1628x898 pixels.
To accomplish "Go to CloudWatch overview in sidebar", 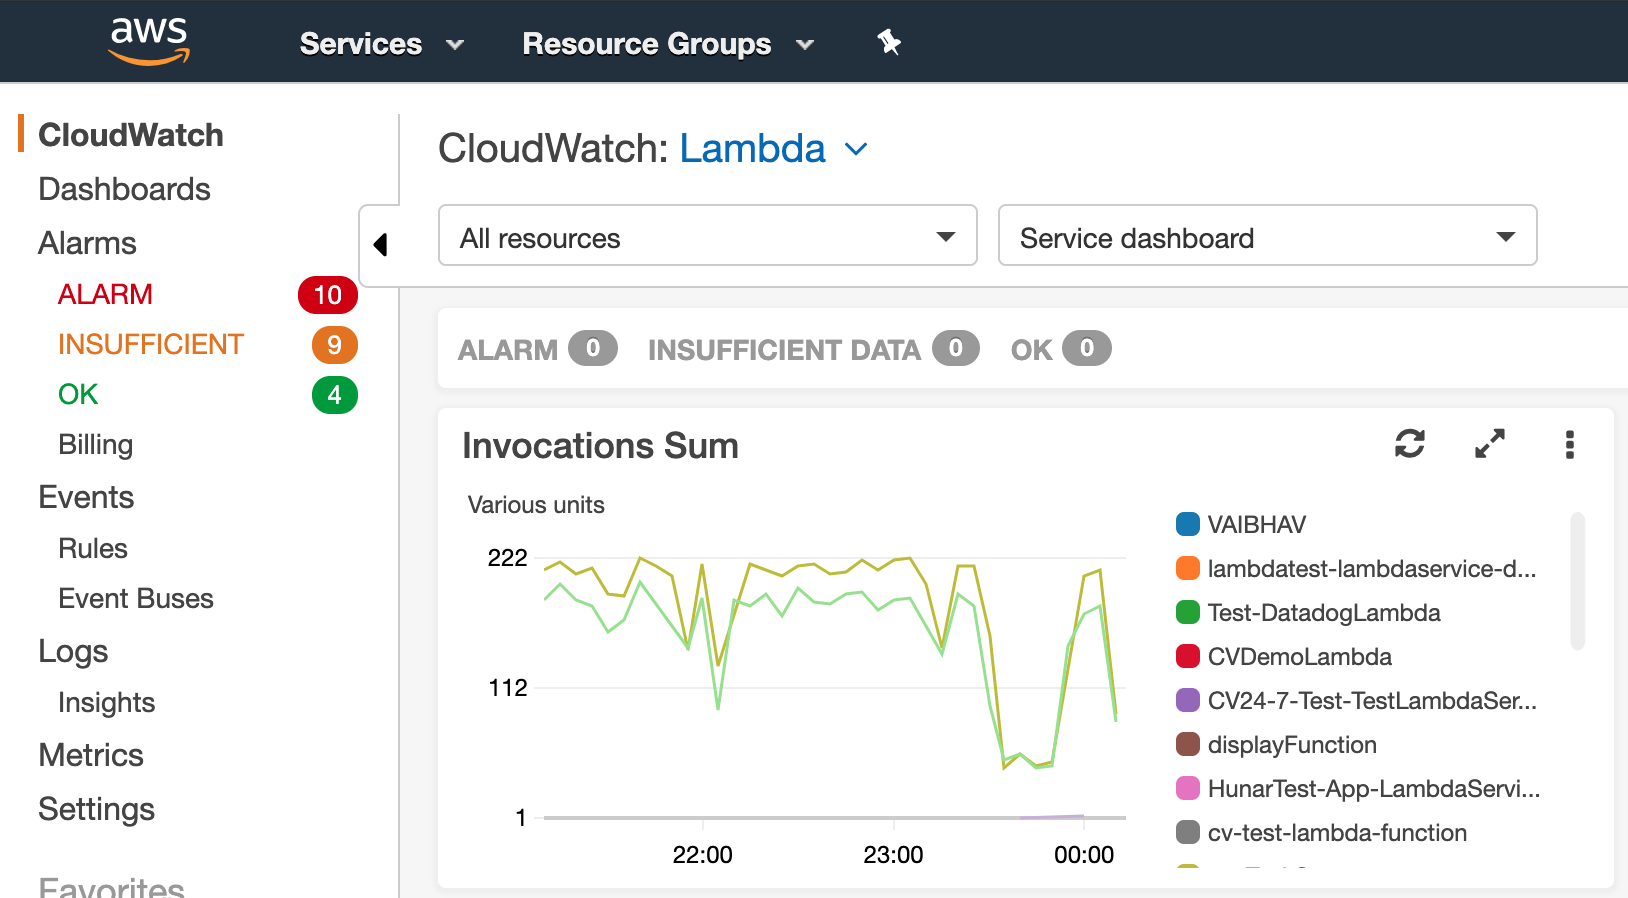I will (x=131, y=135).
